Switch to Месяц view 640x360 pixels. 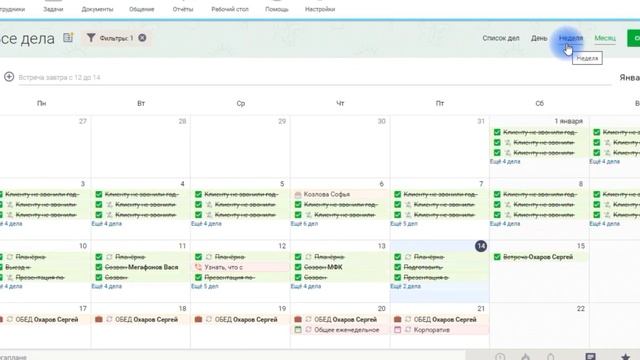click(x=605, y=38)
